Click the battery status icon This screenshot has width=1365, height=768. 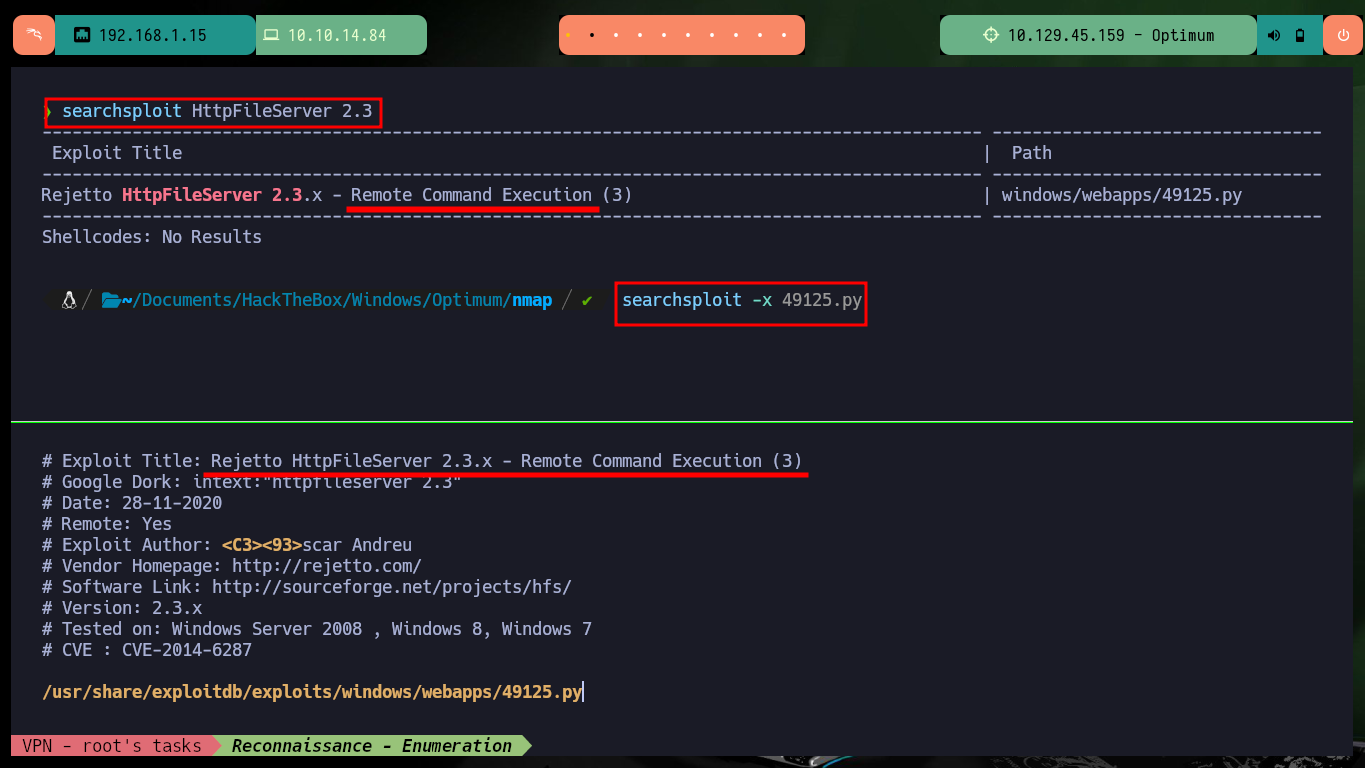[1300, 35]
